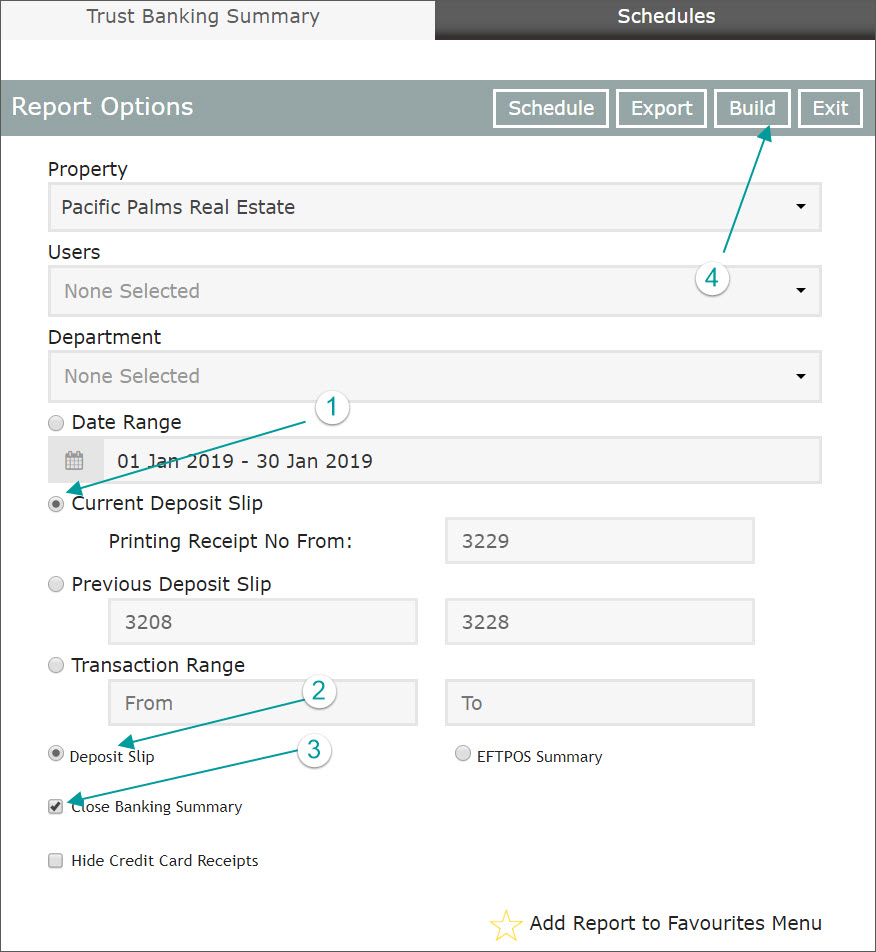Image resolution: width=876 pixels, height=952 pixels.
Task: Click the Build button
Action: [752, 109]
